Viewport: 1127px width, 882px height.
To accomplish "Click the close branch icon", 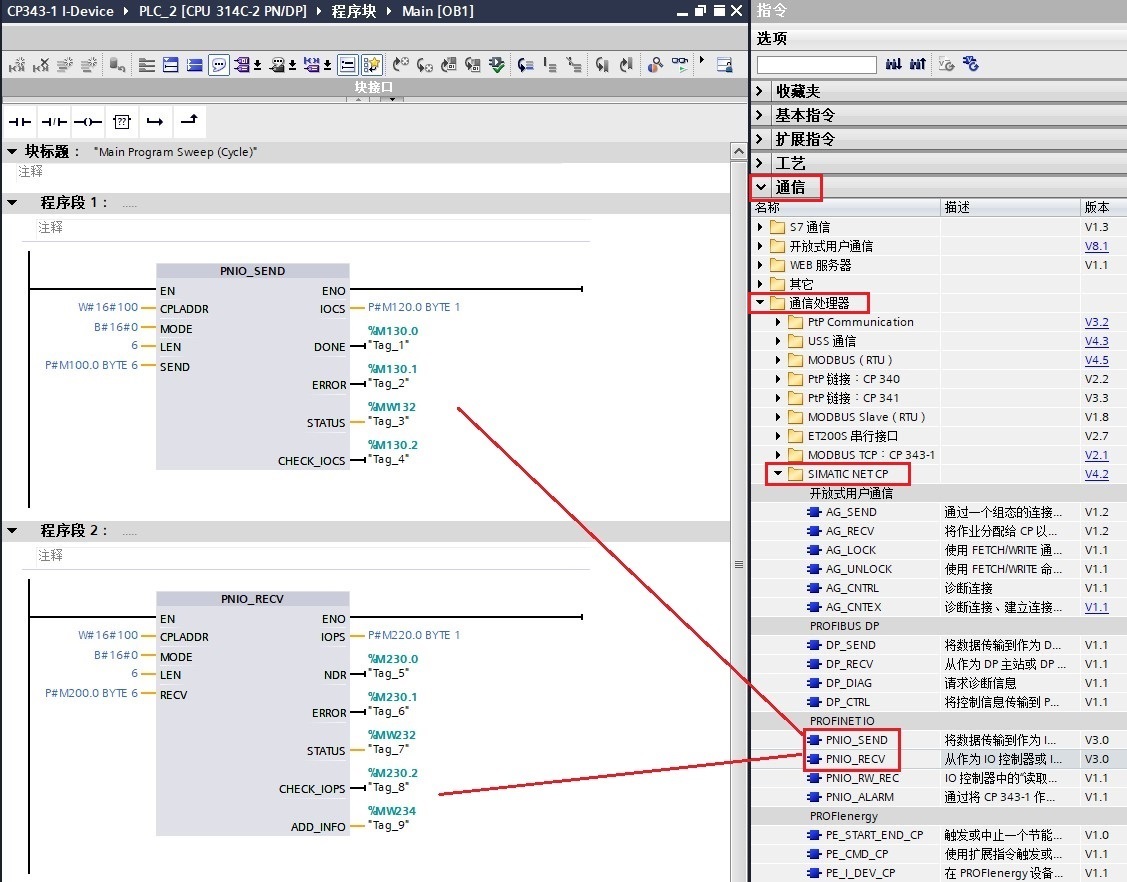I will click(189, 120).
